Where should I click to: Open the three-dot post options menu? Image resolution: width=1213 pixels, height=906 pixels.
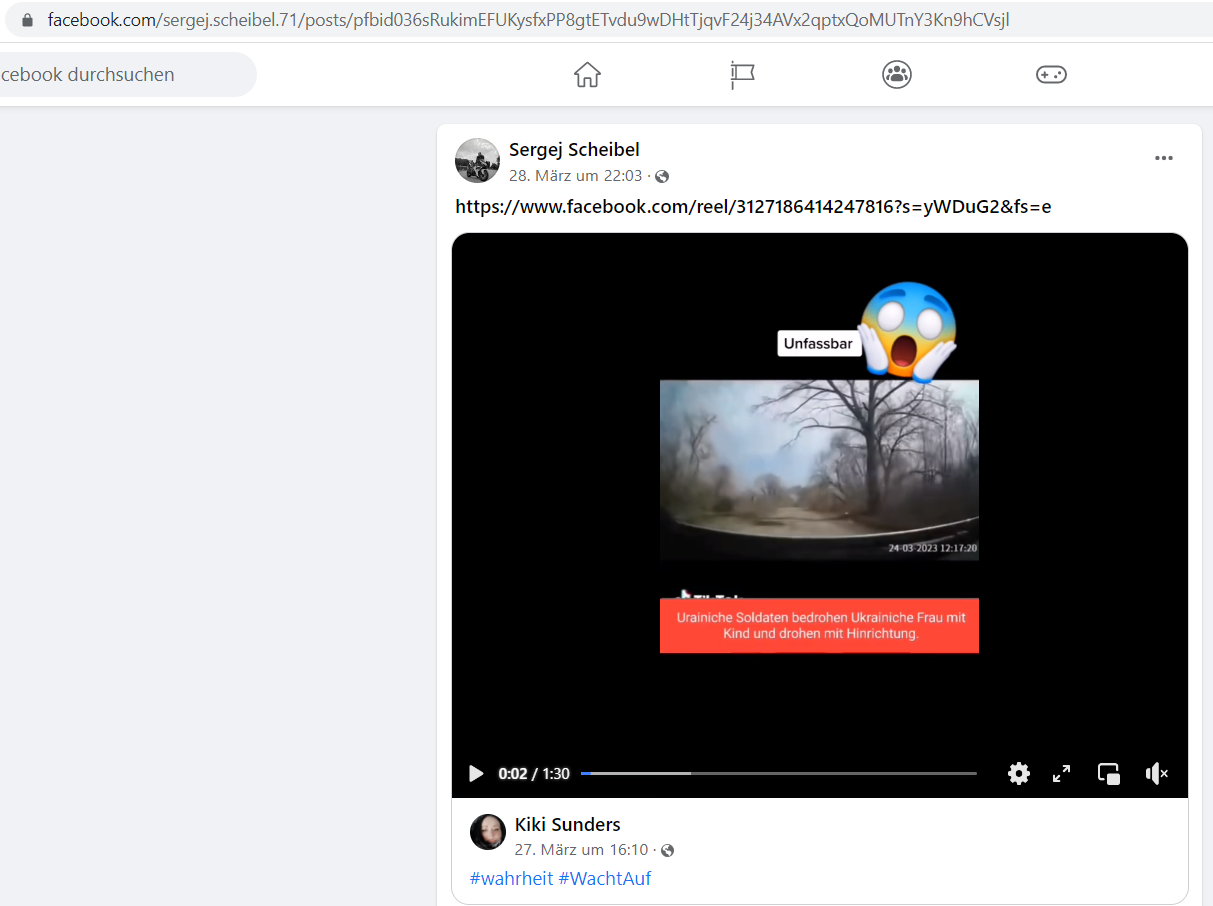(1163, 158)
